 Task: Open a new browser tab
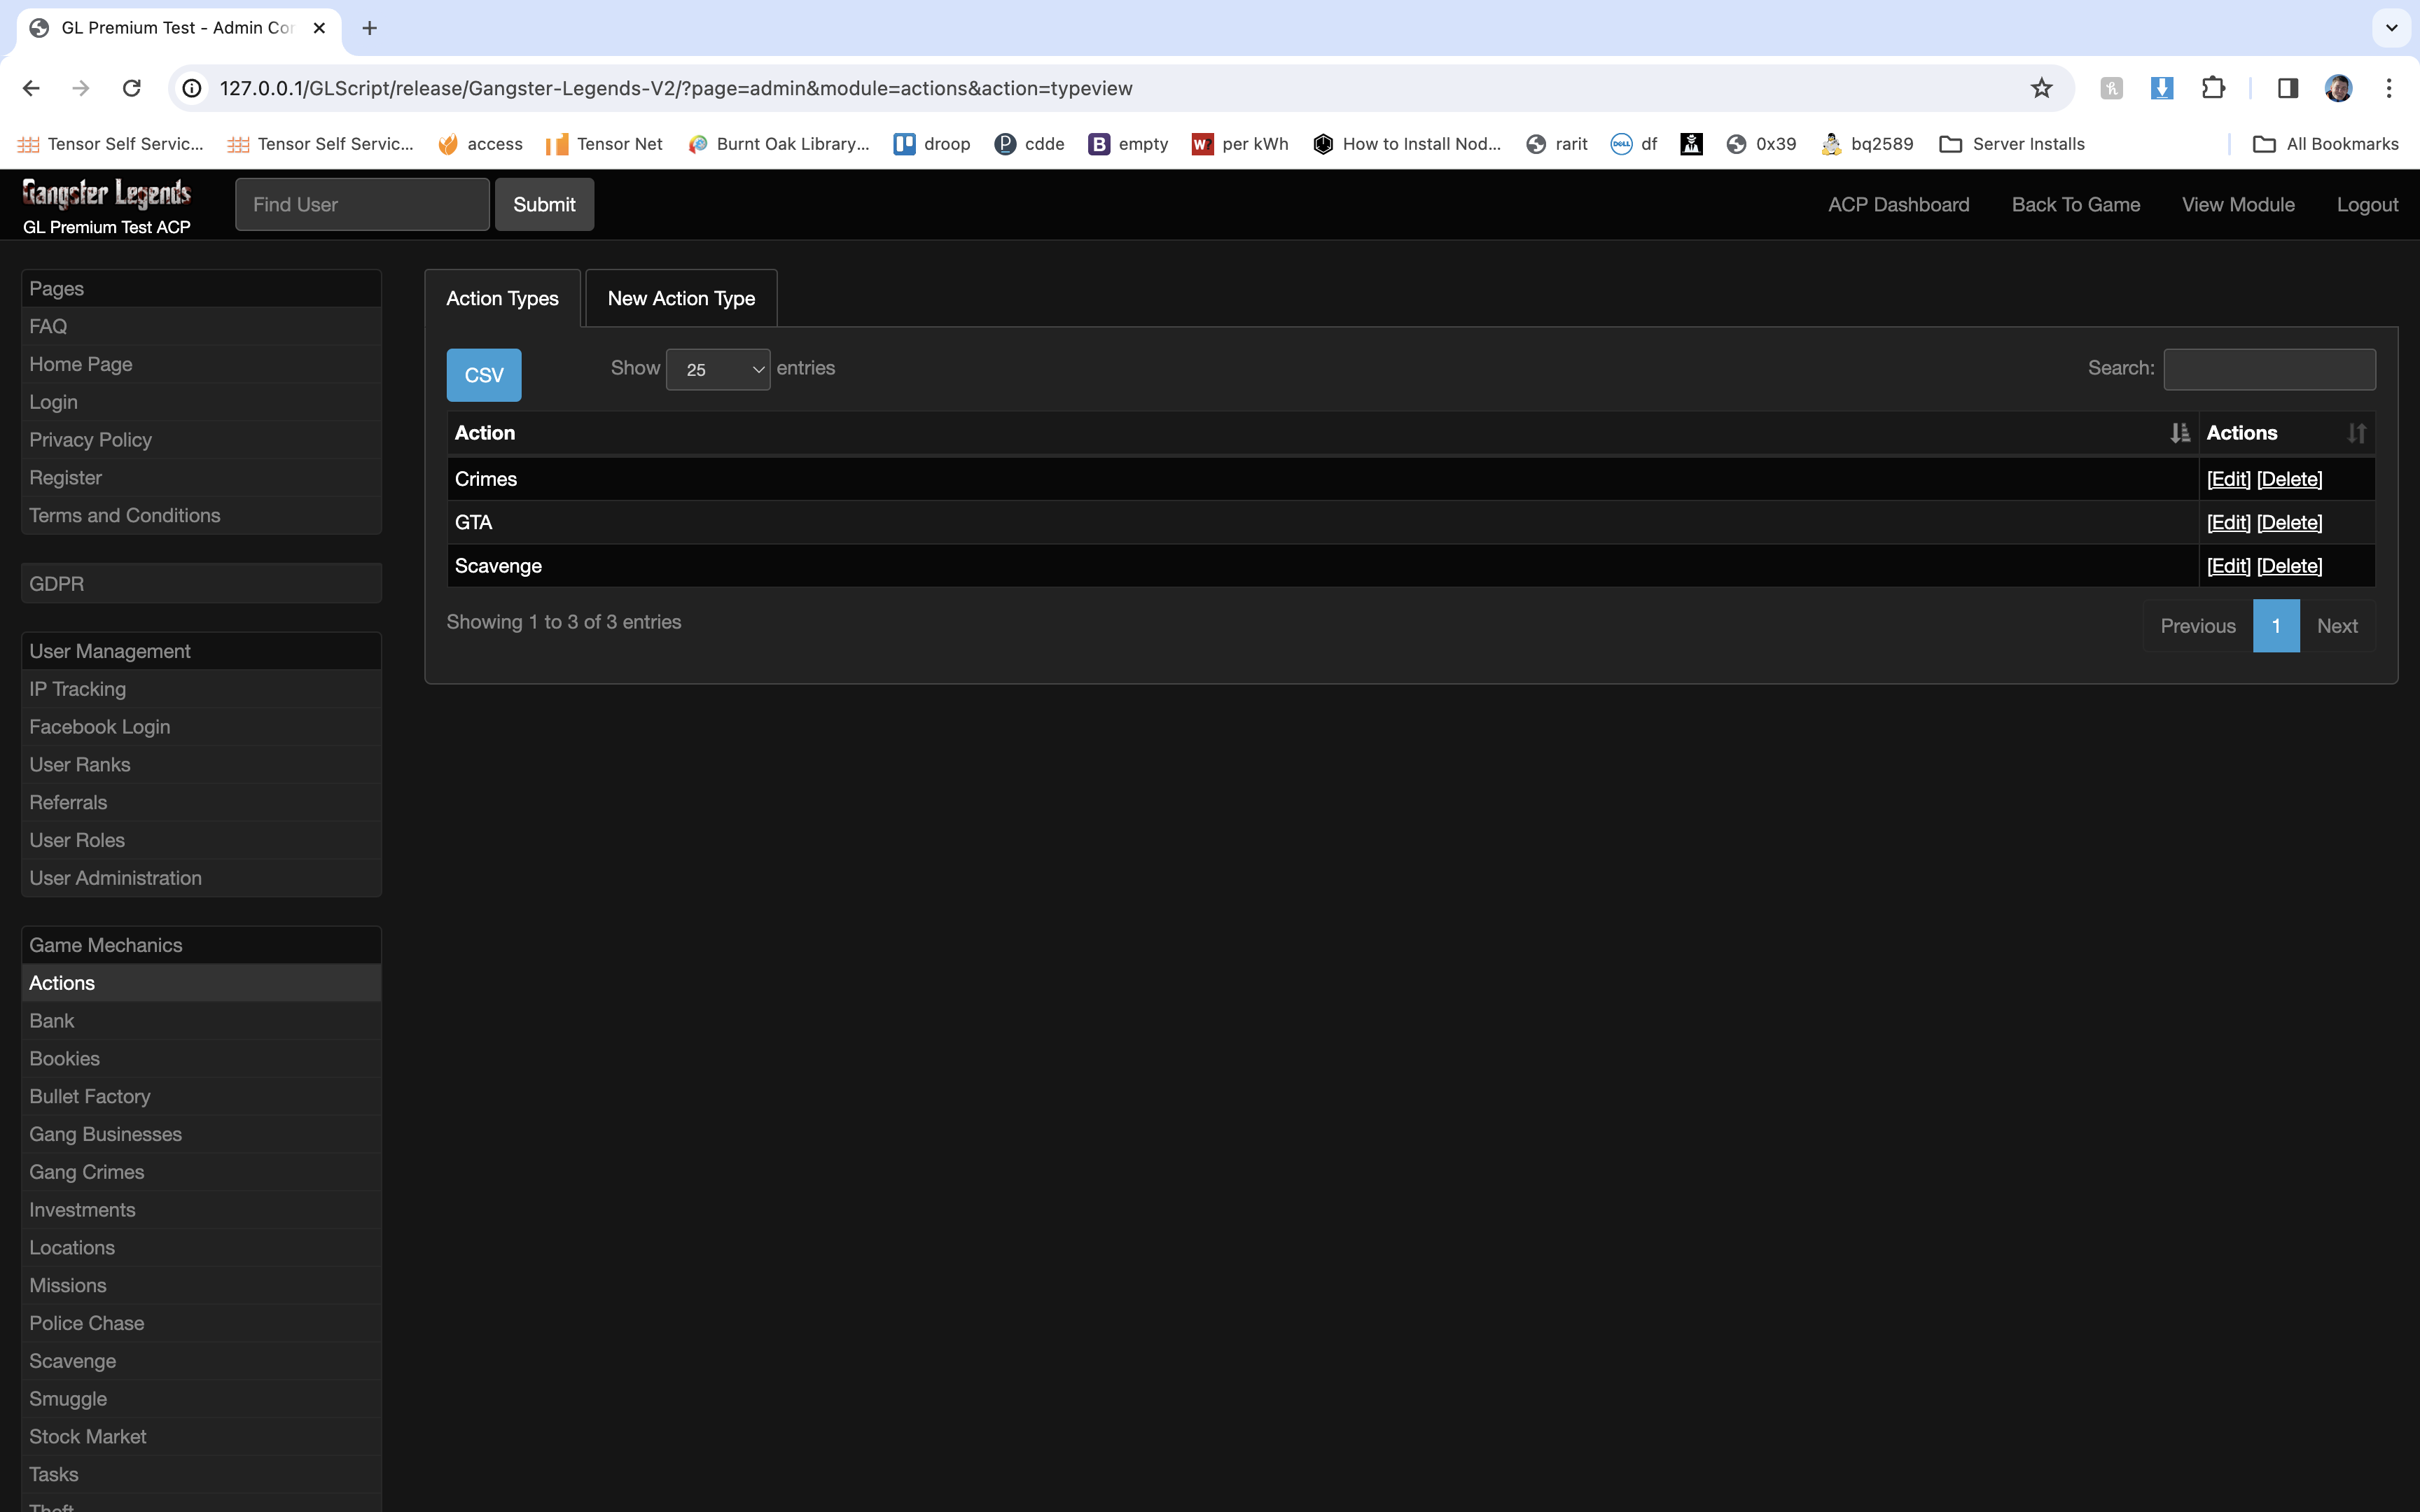tap(369, 28)
